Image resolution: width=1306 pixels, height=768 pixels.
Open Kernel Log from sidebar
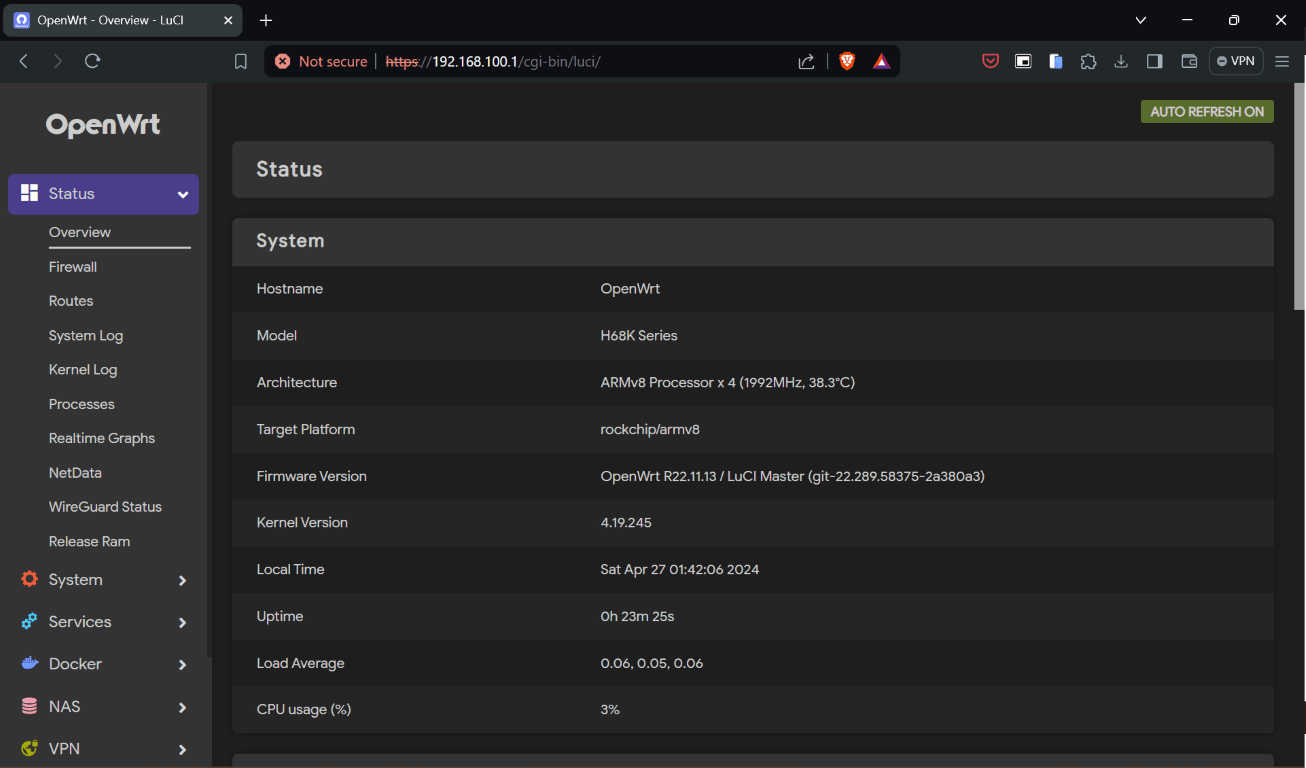83,370
